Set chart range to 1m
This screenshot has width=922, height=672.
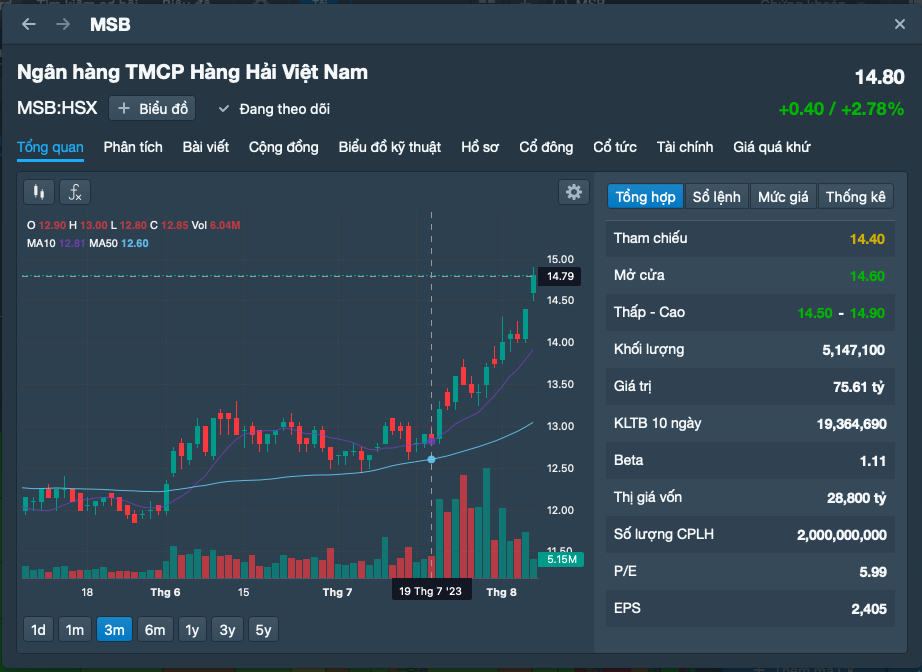(x=75, y=630)
